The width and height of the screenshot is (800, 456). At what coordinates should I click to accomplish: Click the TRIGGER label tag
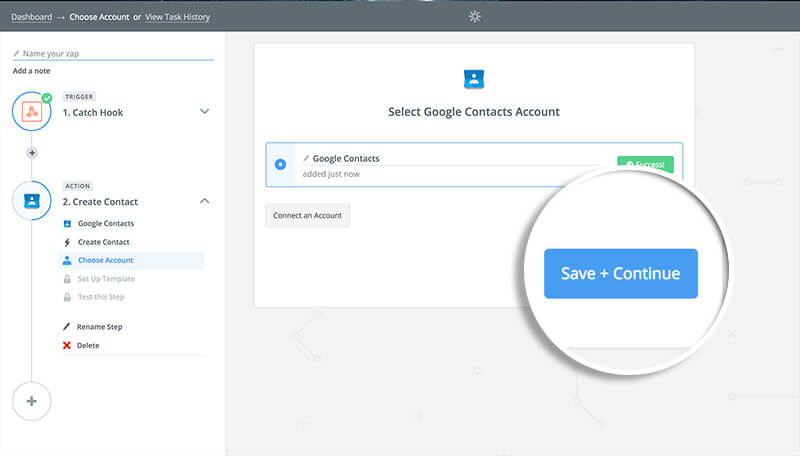pos(79,96)
